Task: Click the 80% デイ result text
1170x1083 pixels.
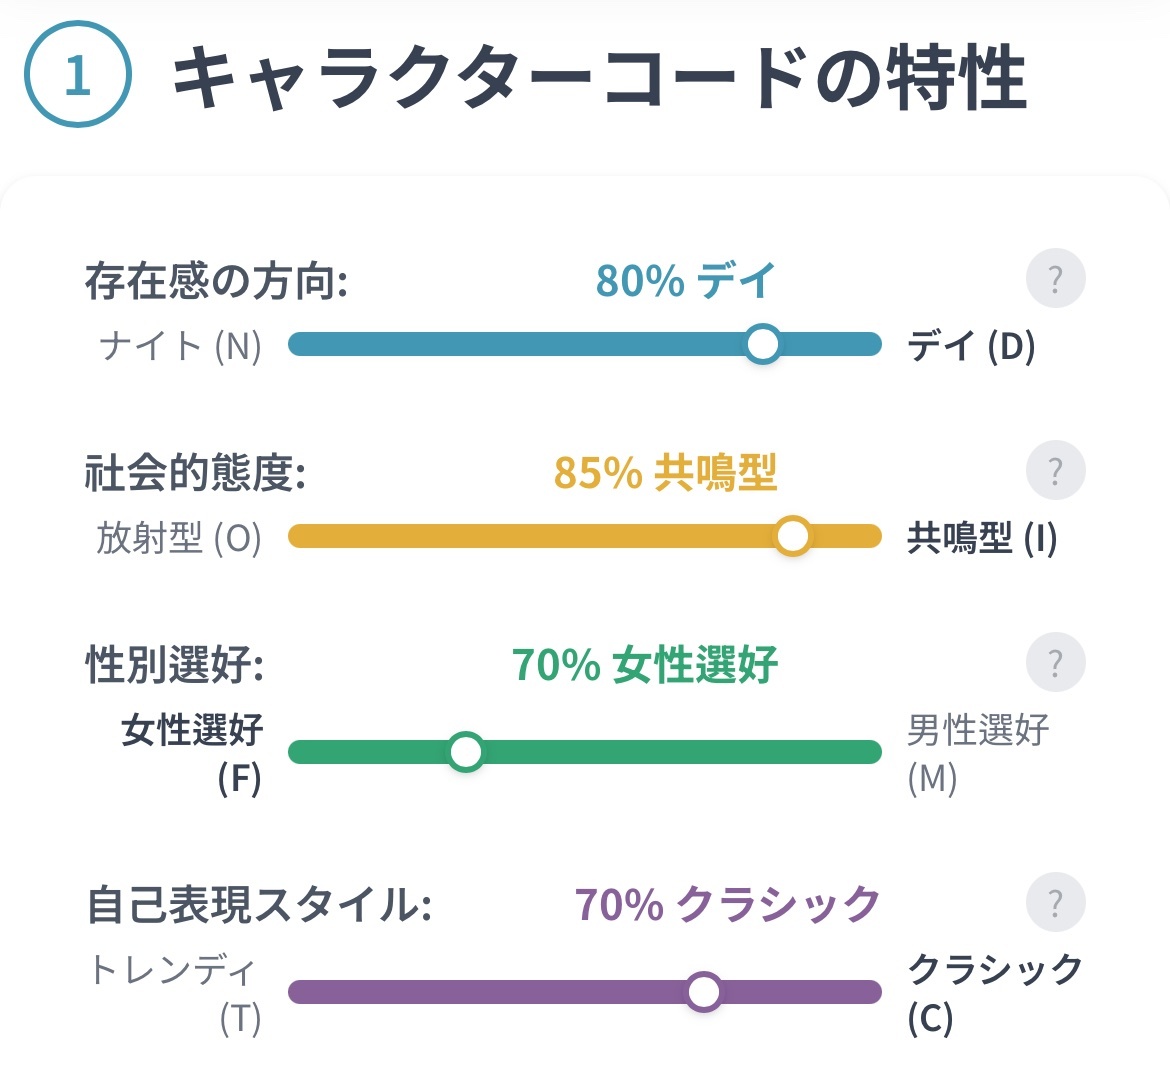Action: 686,280
